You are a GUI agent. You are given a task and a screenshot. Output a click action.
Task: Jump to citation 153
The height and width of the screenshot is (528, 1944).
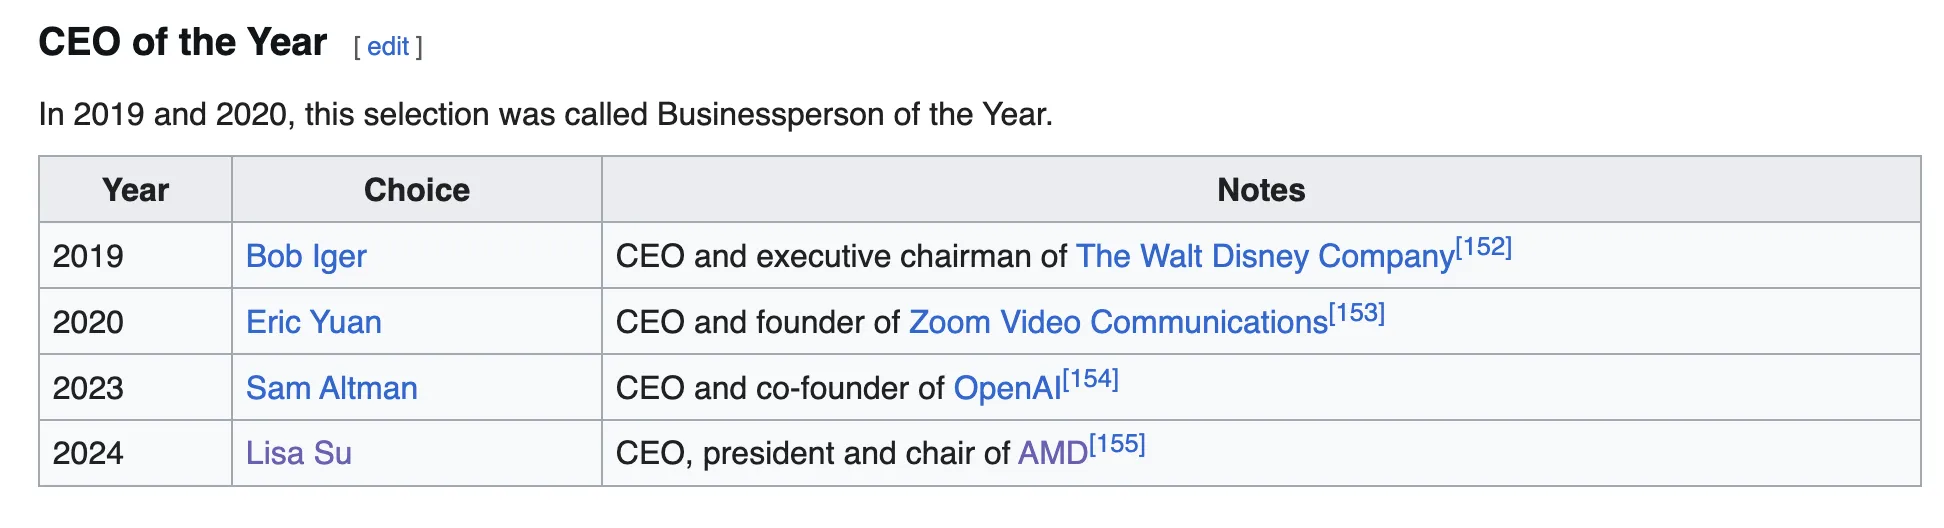point(1357,313)
